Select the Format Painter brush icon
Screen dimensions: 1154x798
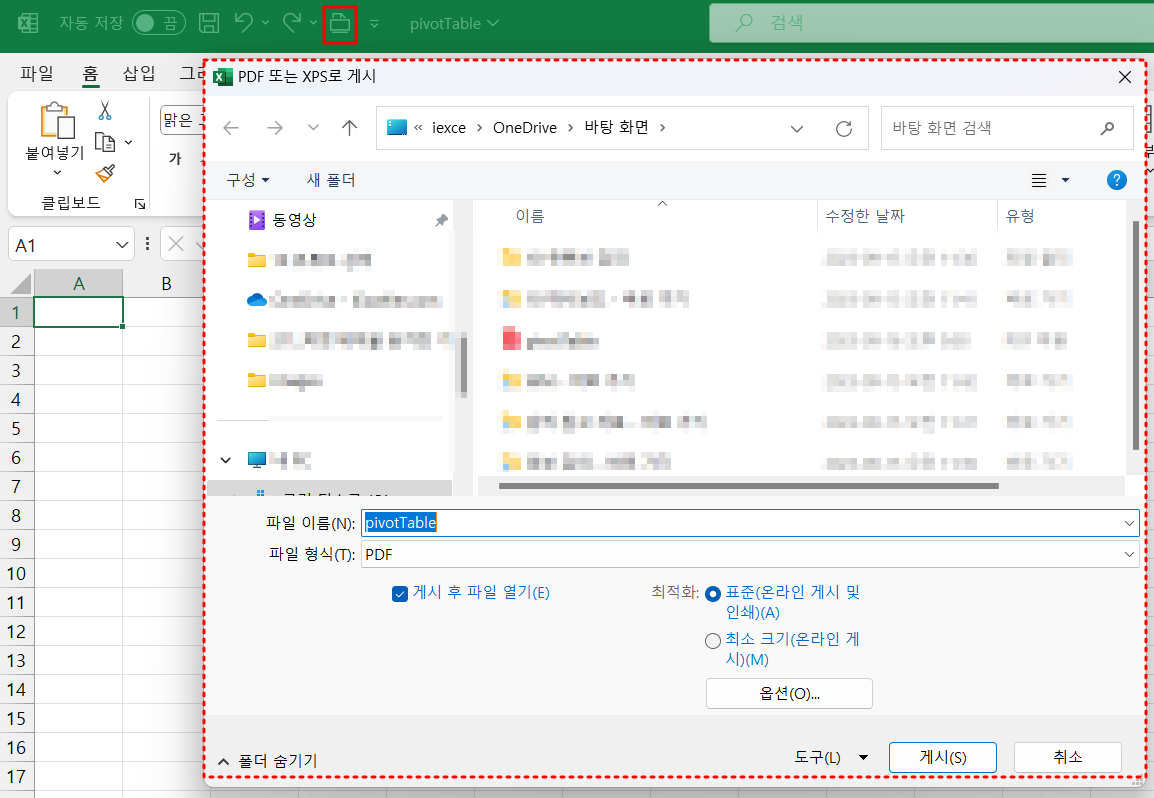103,172
